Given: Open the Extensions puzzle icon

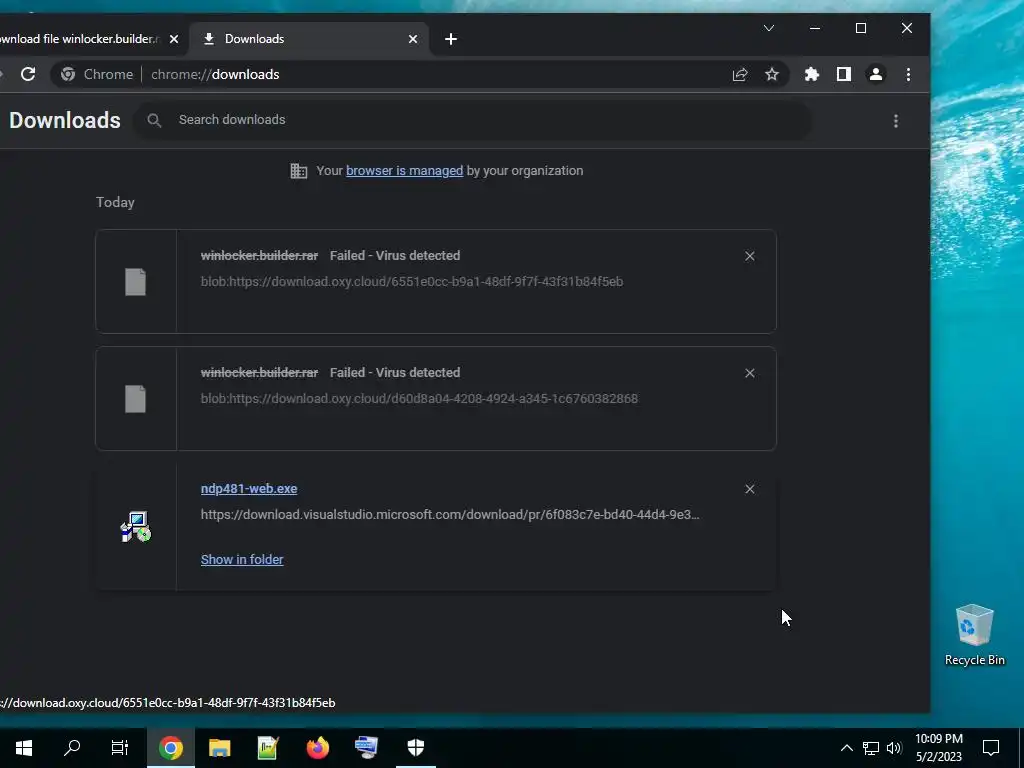Looking at the screenshot, I should coord(812,74).
